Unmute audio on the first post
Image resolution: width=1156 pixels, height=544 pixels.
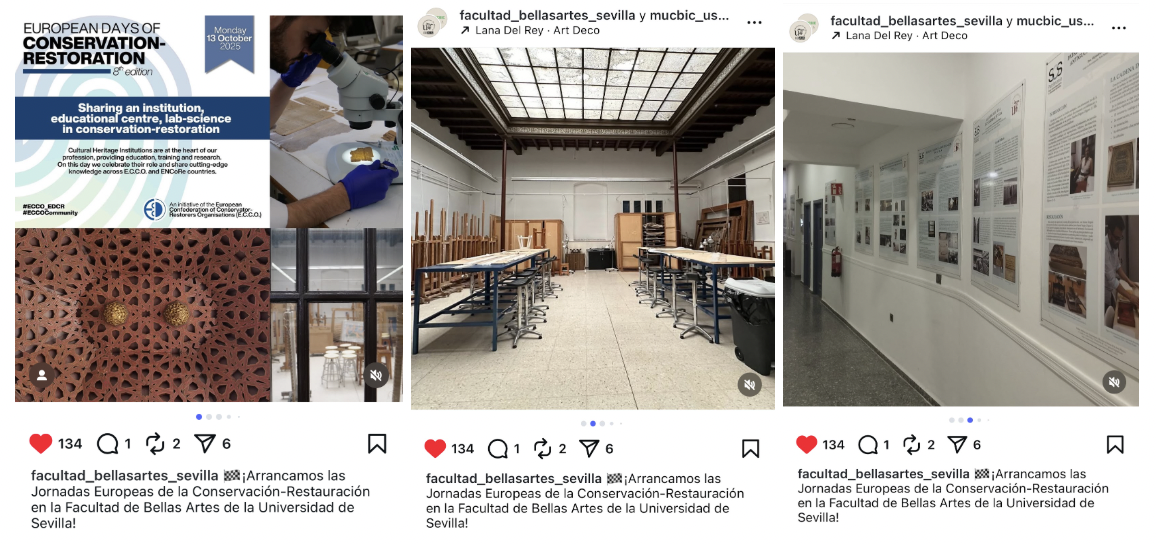375,375
